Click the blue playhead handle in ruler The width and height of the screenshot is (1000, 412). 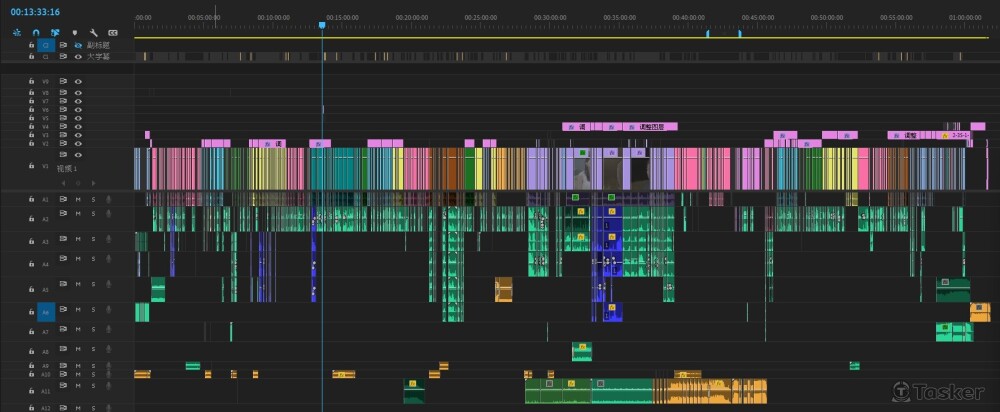pyautogui.click(x=322, y=25)
